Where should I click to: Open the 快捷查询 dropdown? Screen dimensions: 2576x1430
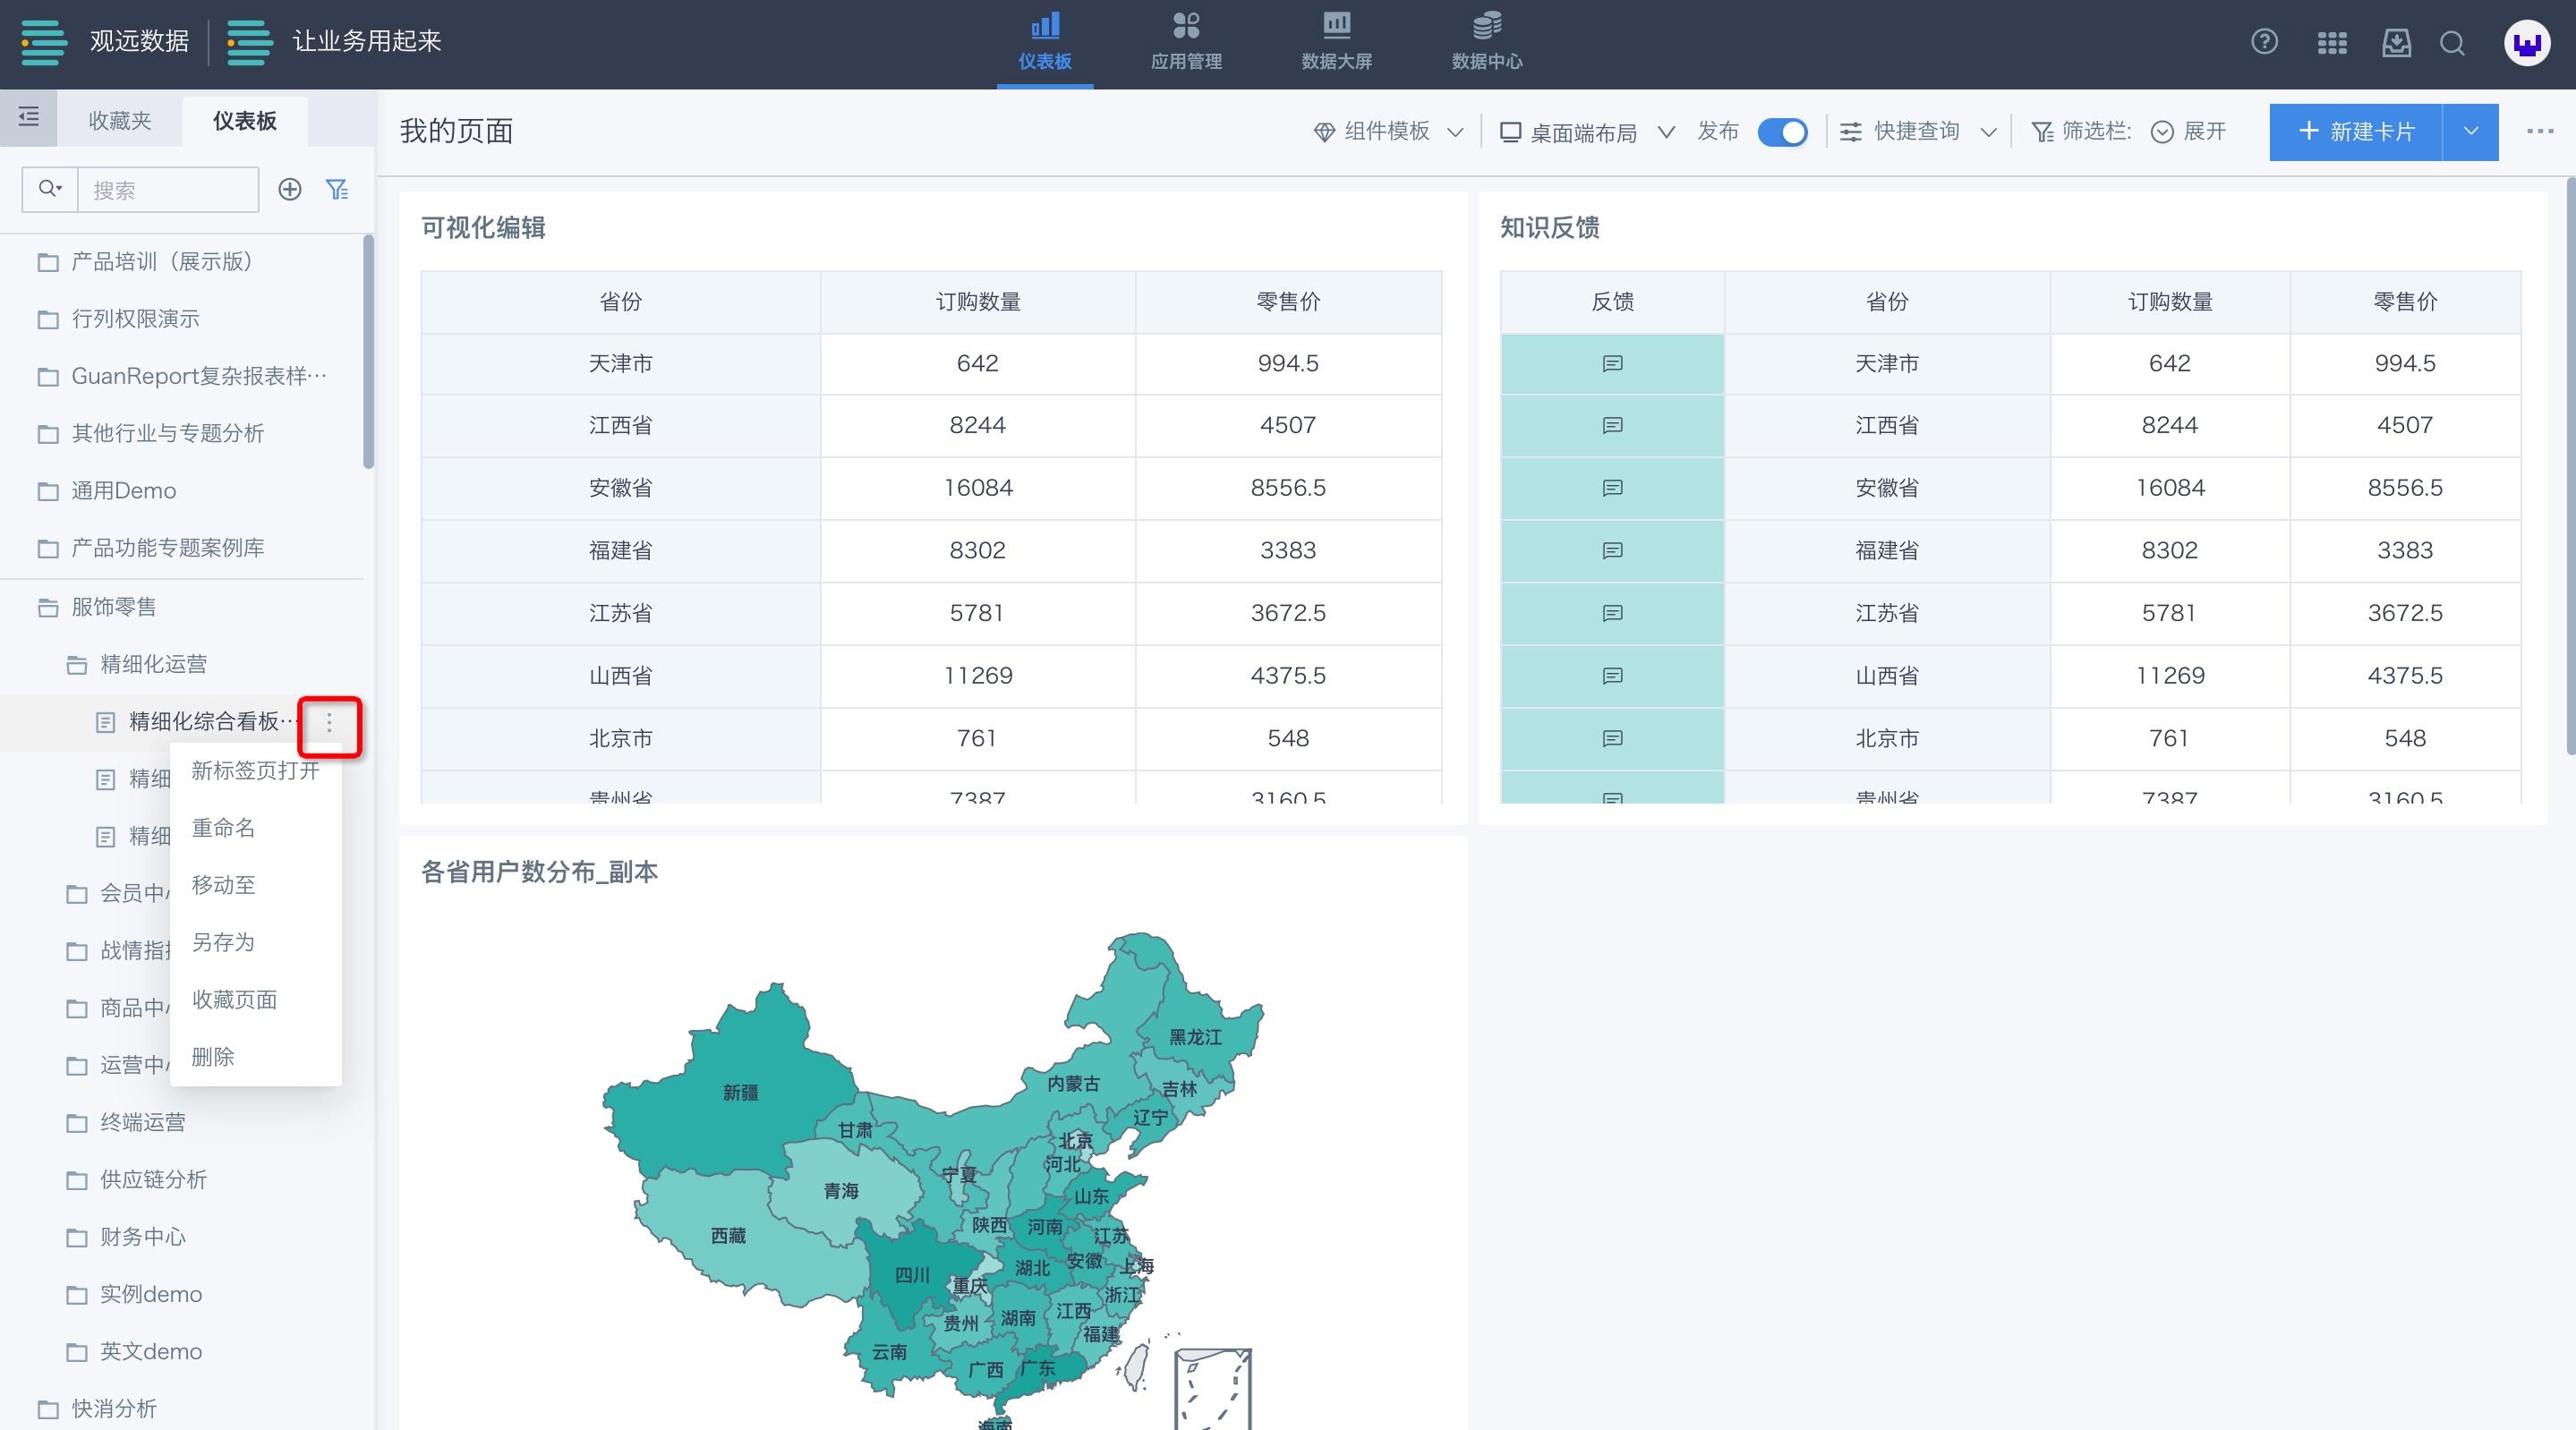coord(1919,132)
